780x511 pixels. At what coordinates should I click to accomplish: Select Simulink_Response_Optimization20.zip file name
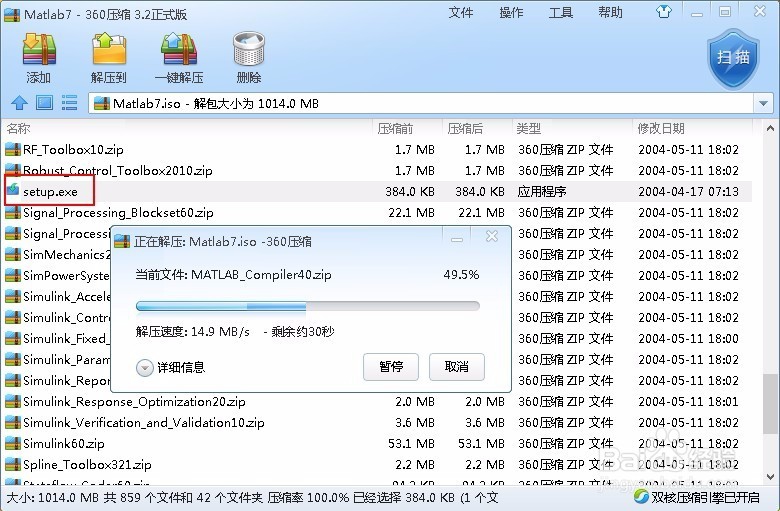[x=134, y=402]
